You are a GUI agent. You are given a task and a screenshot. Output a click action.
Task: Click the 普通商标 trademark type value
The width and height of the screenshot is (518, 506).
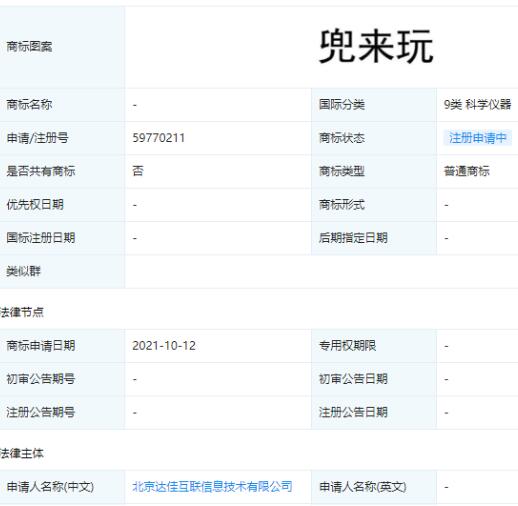click(467, 171)
